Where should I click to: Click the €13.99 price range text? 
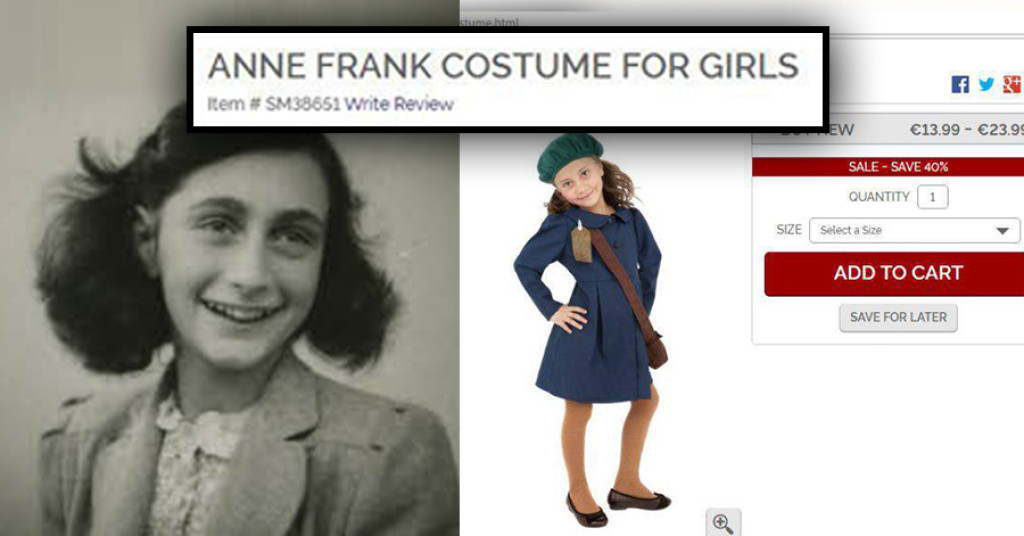coord(967,129)
